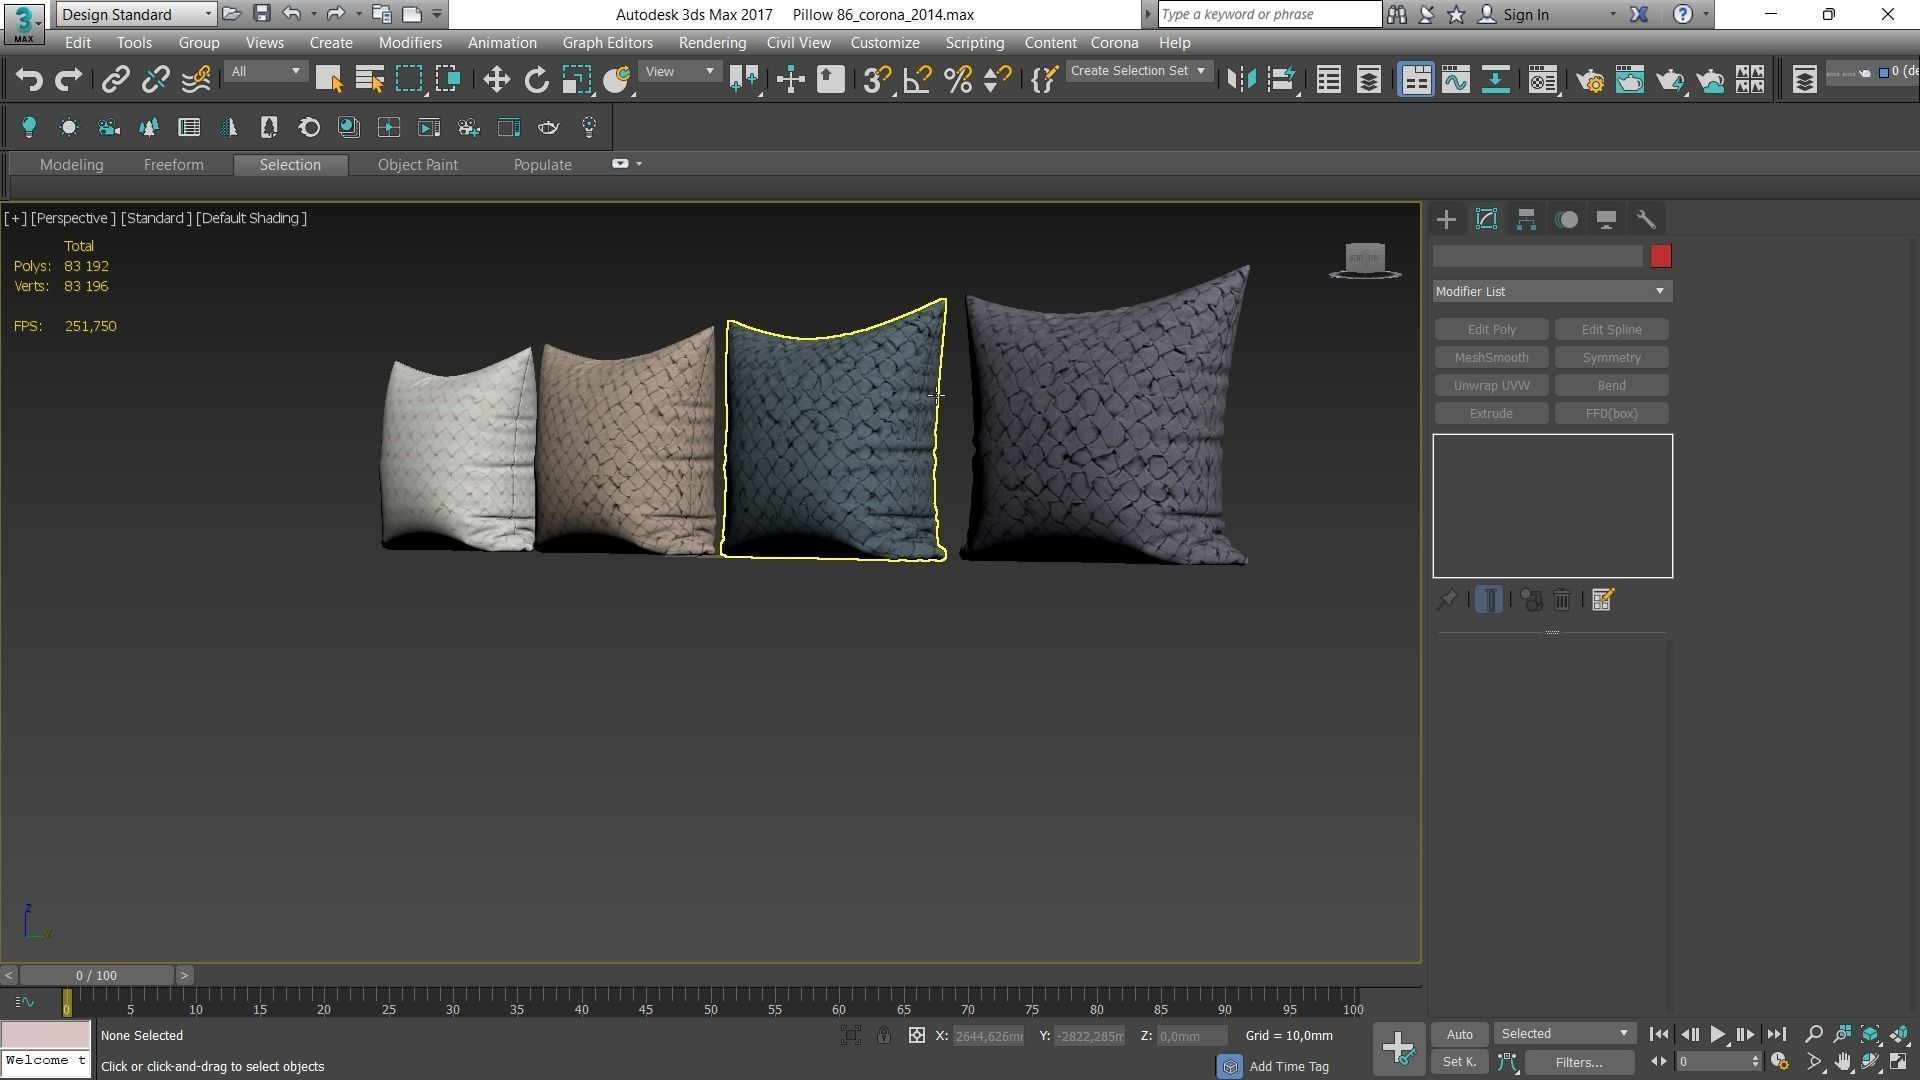
Task: Open the Display command panel tab
Action: coord(1606,219)
